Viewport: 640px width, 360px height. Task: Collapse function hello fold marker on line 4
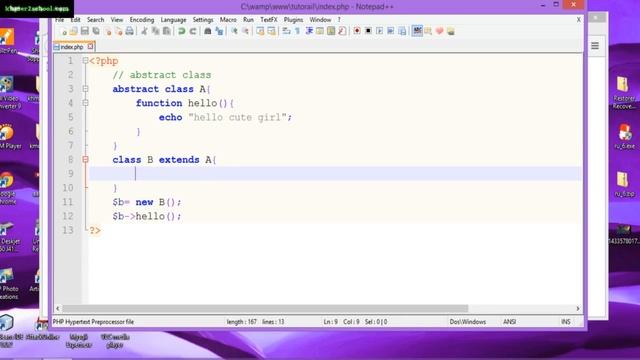click(x=85, y=103)
